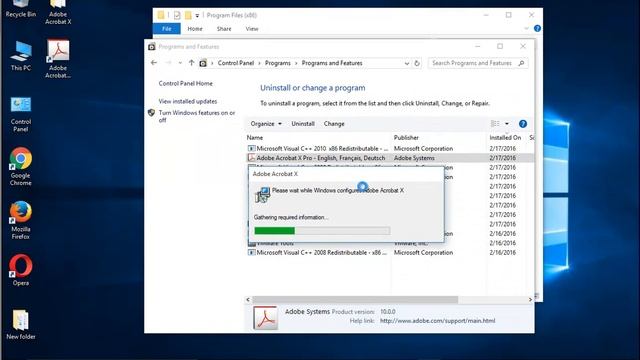Click the installer icon in Adobe Acrobat X dialog
Image resolution: width=640 pixels, height=360 pixels.
tap(262, 195)
